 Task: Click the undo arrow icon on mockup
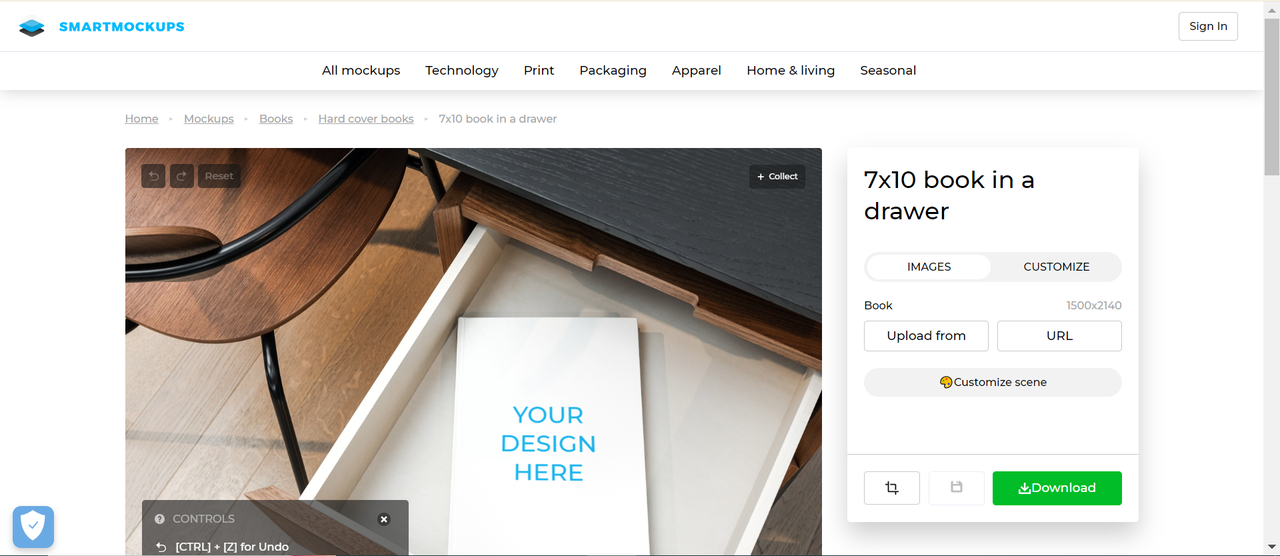[153, 176]
